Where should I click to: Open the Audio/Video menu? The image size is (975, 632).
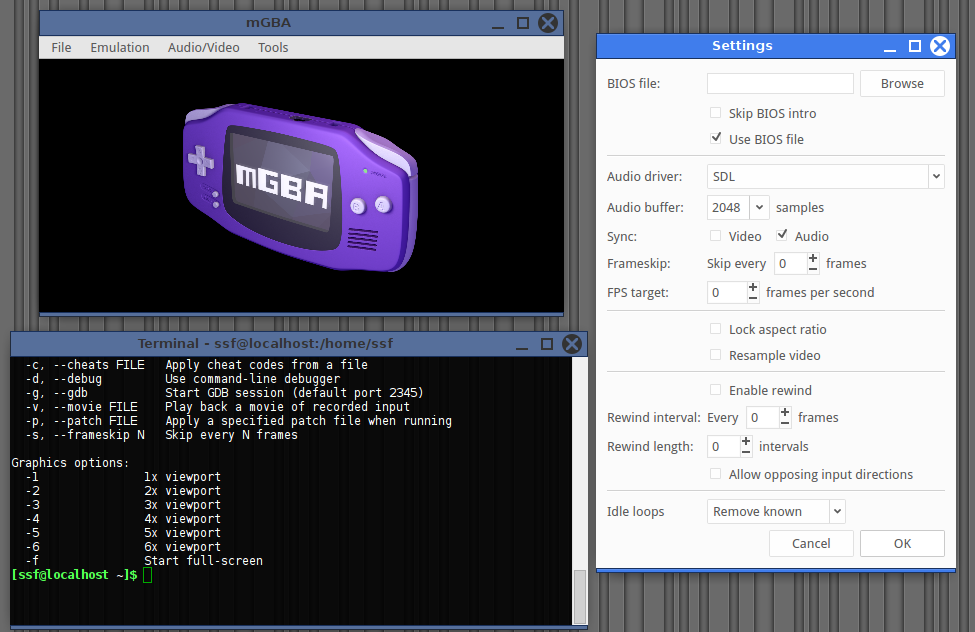click(203, 47)
